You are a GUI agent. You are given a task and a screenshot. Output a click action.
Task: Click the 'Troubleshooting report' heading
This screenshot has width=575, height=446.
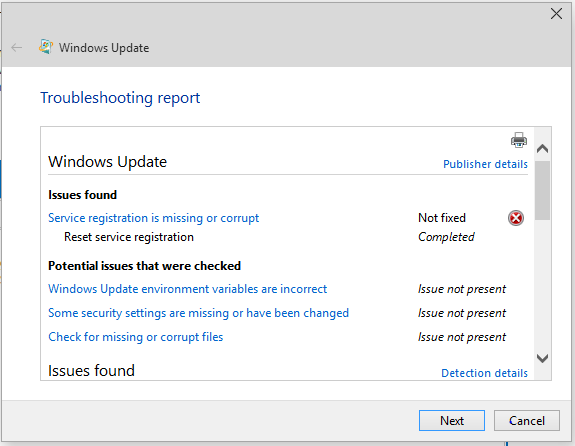120,98
